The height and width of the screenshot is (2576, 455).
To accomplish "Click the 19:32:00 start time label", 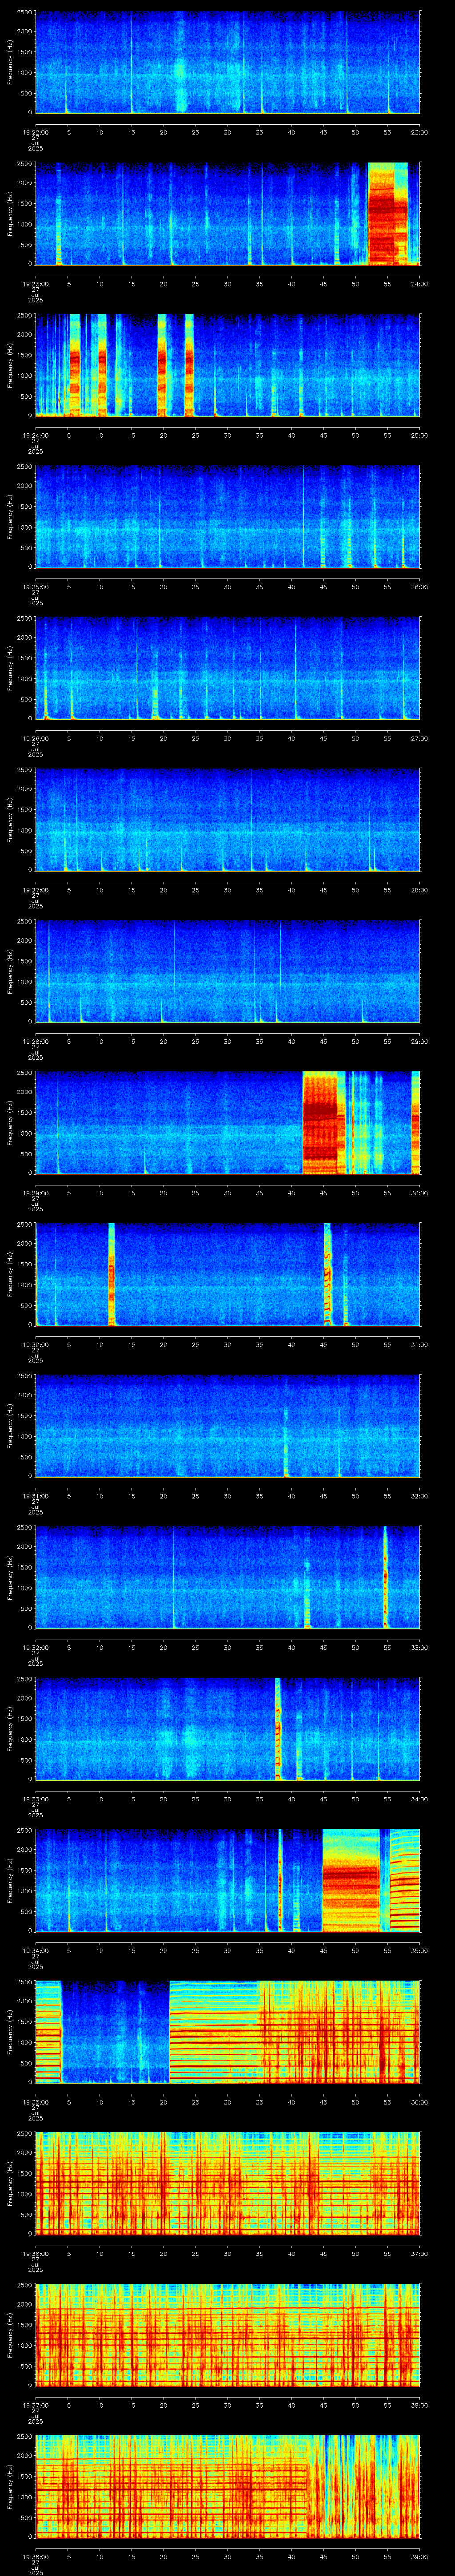I will coord(35,1647).
